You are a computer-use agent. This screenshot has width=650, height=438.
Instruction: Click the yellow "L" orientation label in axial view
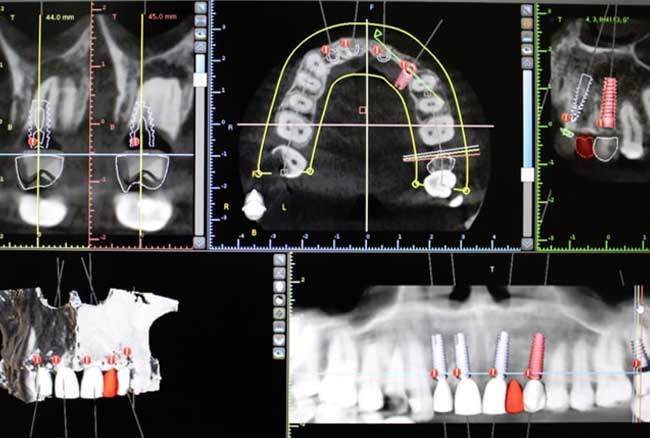[x=284, y=207]
